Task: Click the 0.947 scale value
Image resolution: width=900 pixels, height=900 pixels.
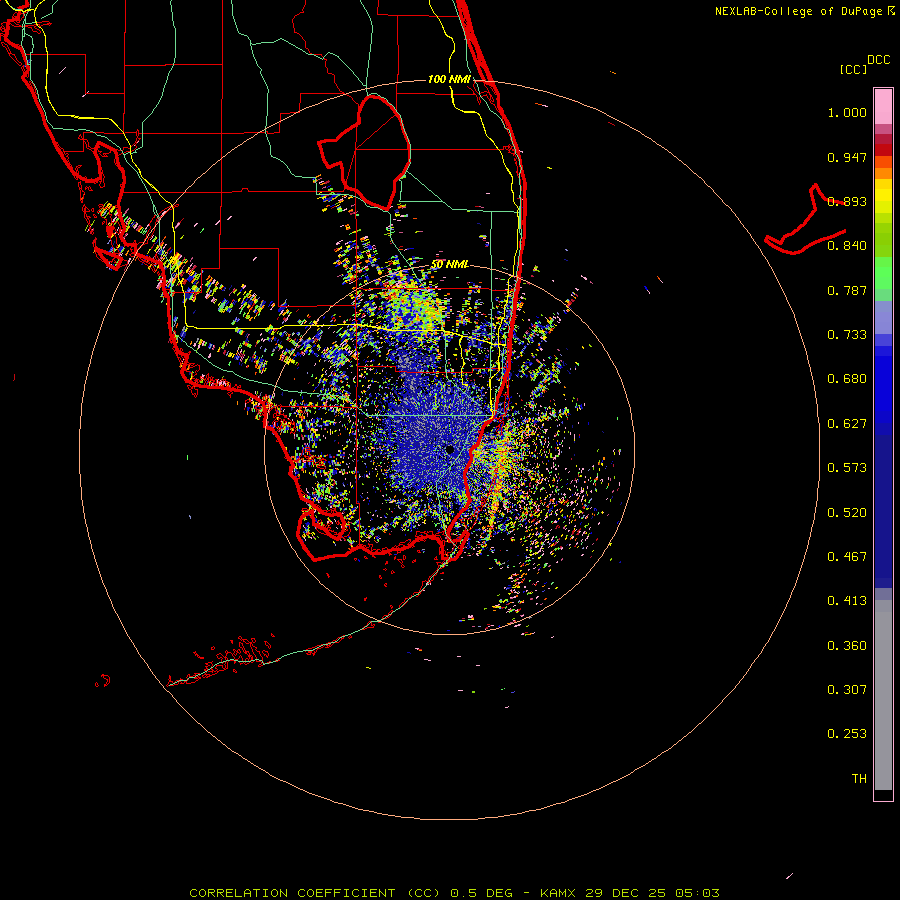Action: tap(847, 157)
